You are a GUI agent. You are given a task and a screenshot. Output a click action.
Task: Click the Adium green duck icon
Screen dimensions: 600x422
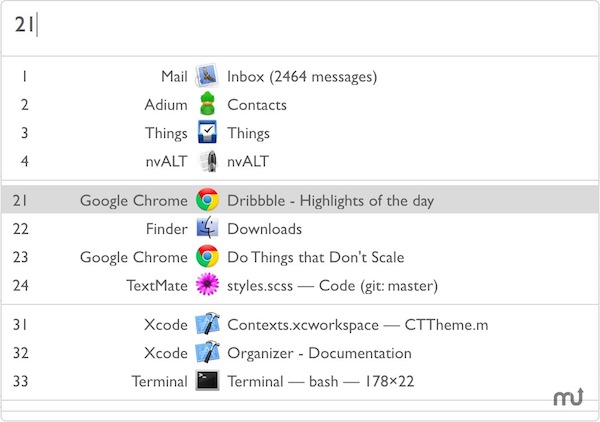[x=207, y=104]
